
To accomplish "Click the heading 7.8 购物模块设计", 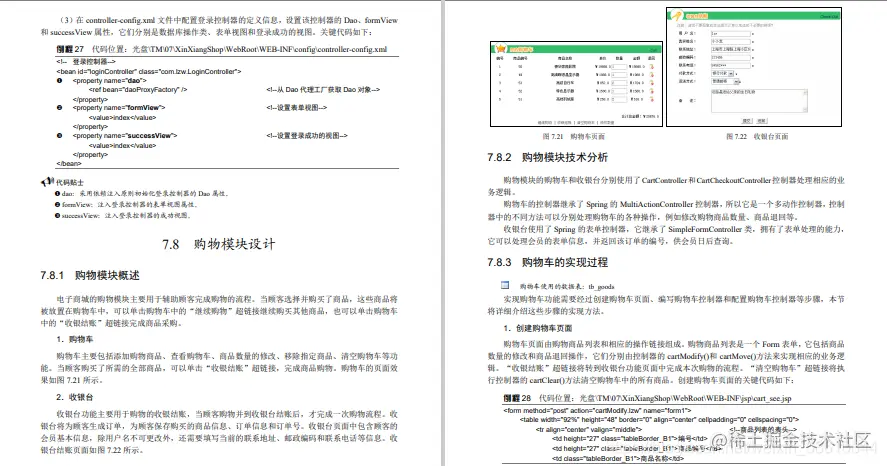I will (x=218, y=244).
